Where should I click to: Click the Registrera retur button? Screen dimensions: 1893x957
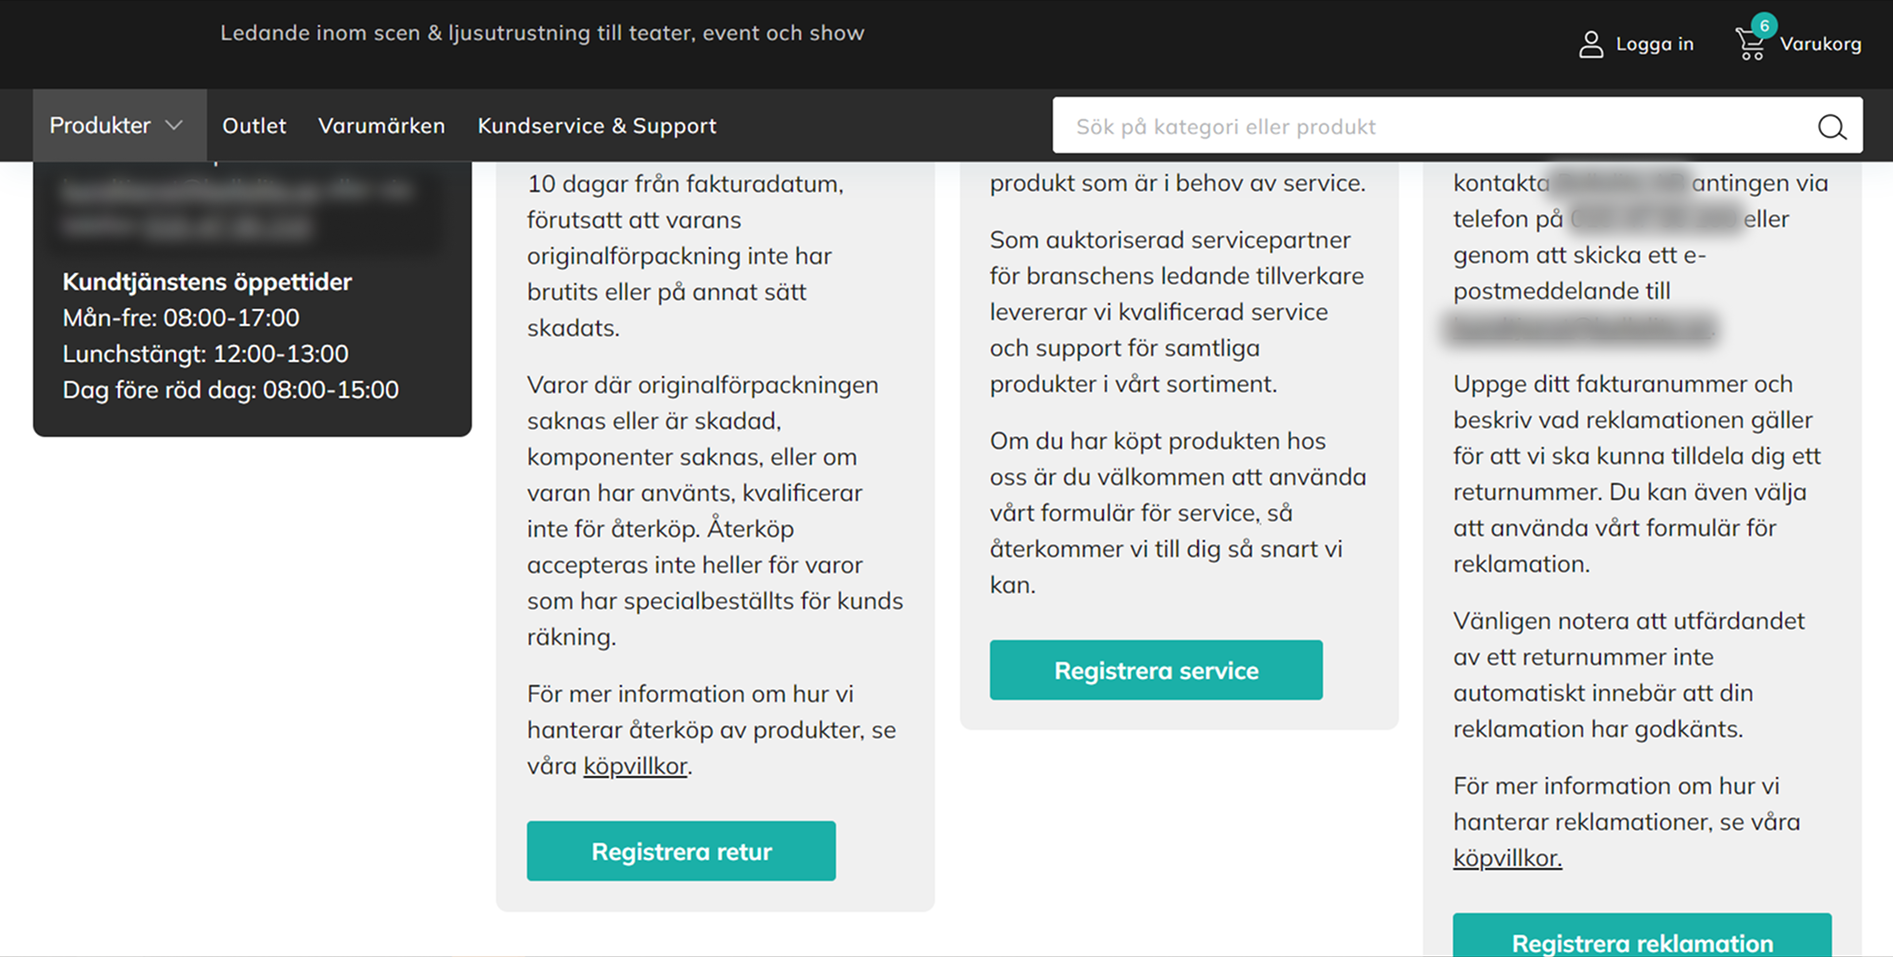[681, 851]
